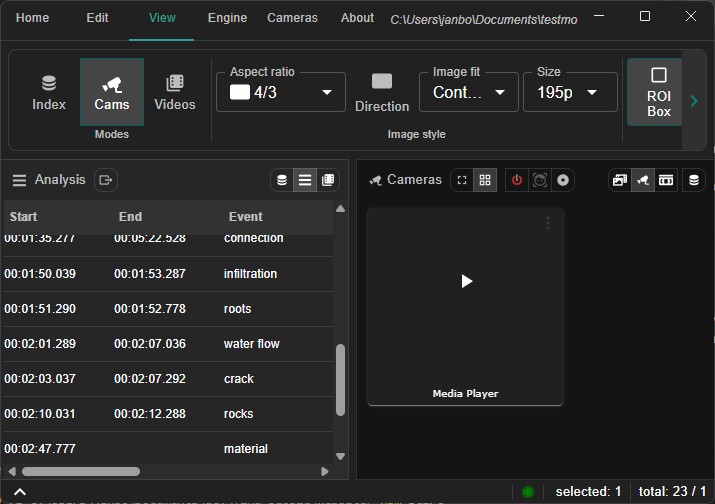This screenshot has width=715, height=504.
Task: Select list view in Analysis panel
Action: [x=305, y=180]
